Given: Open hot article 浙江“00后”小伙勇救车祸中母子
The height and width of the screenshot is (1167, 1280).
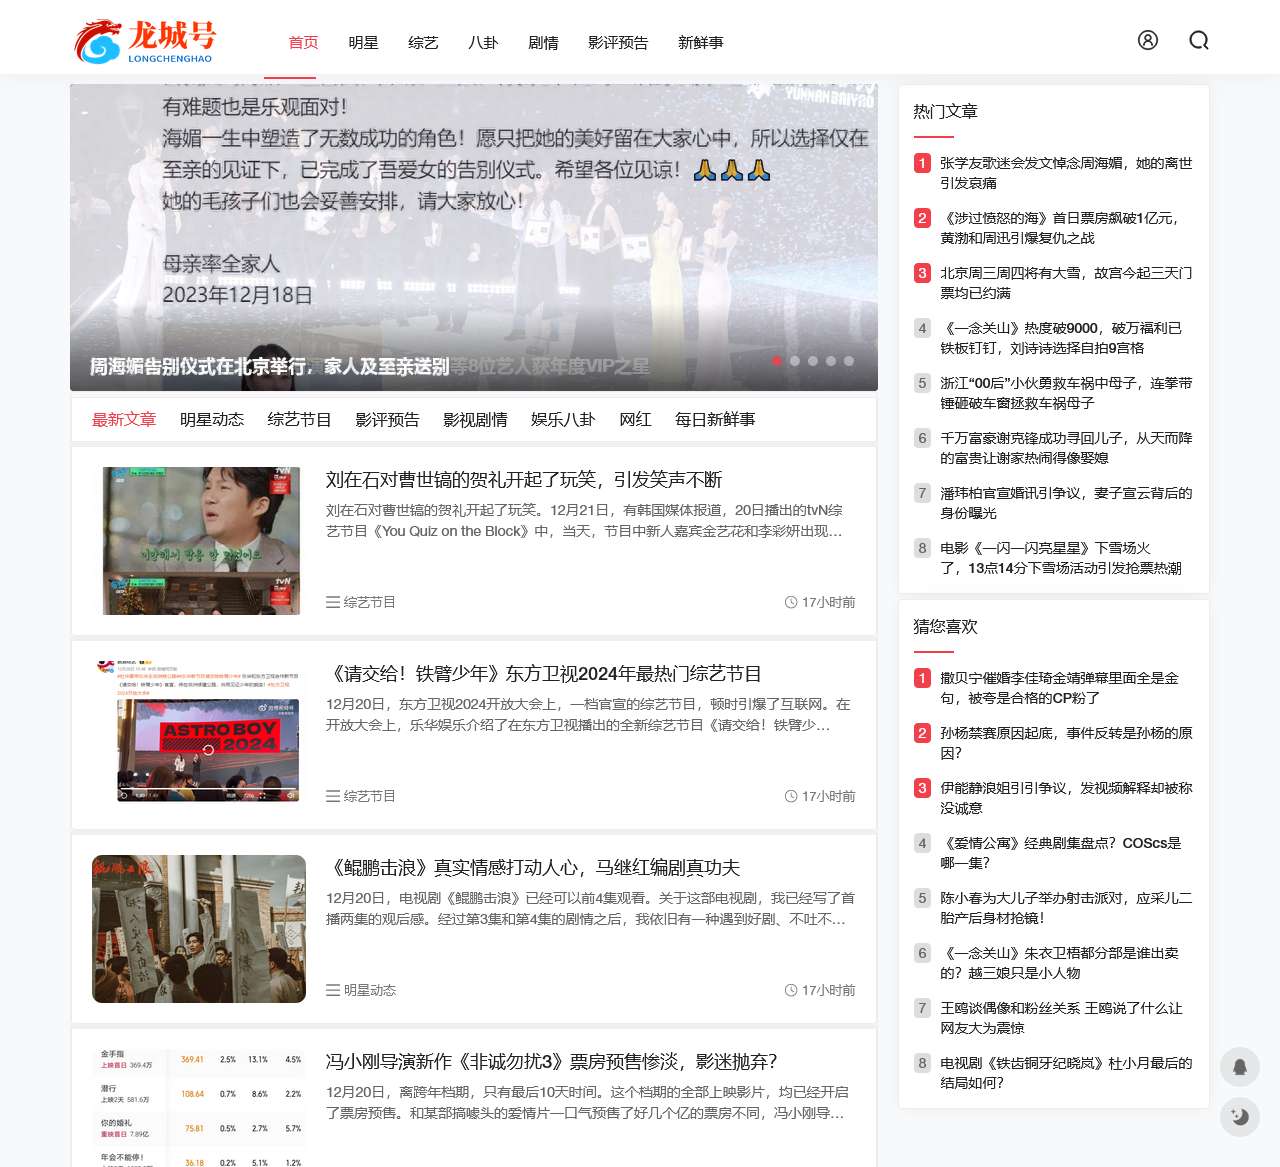Looking at the screenshot, I should click(x=1066, y=393).
